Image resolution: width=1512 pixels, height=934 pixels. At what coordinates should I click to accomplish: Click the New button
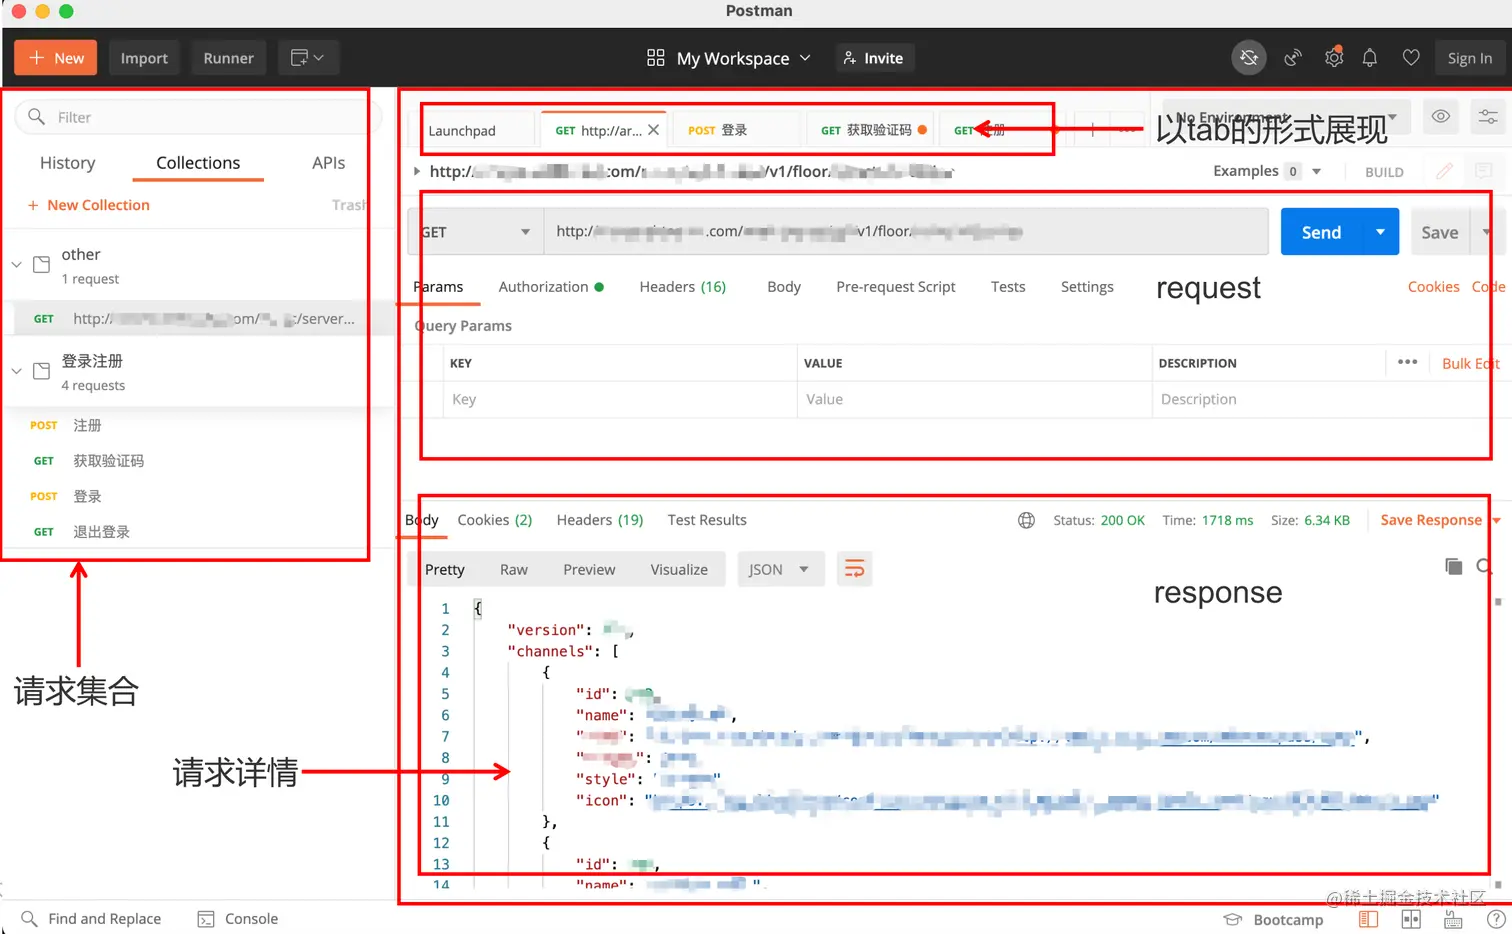pyautogui.click(x=56, y=58)
